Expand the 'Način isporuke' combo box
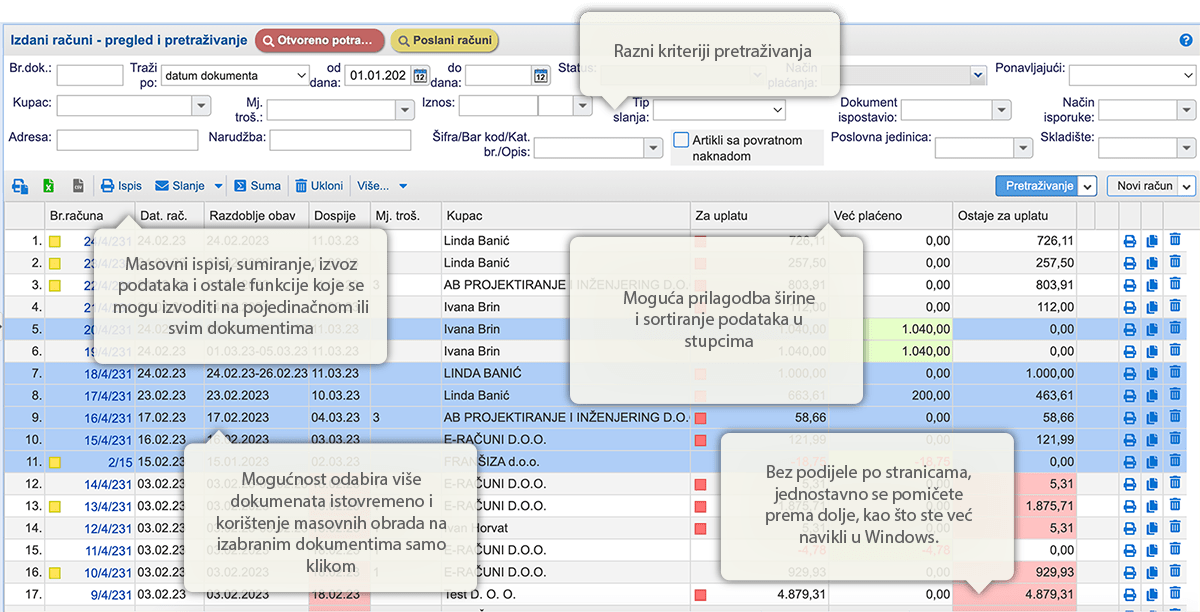 tap(1186, 111)
